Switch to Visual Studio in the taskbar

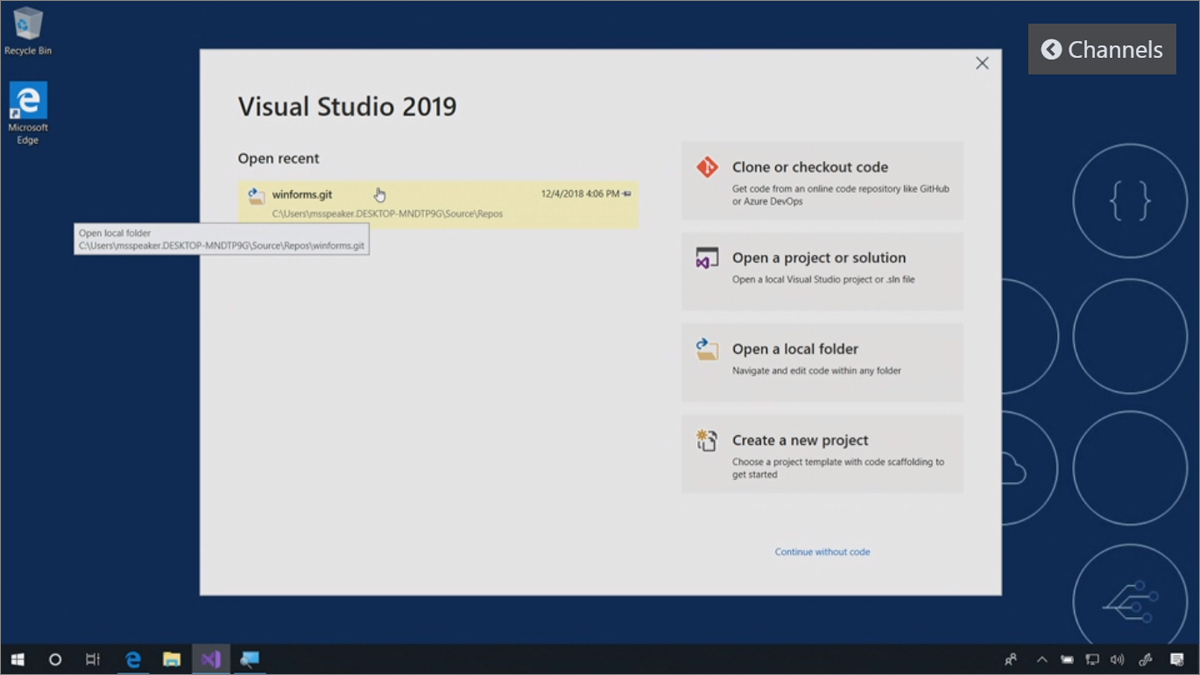click(211, 659)
